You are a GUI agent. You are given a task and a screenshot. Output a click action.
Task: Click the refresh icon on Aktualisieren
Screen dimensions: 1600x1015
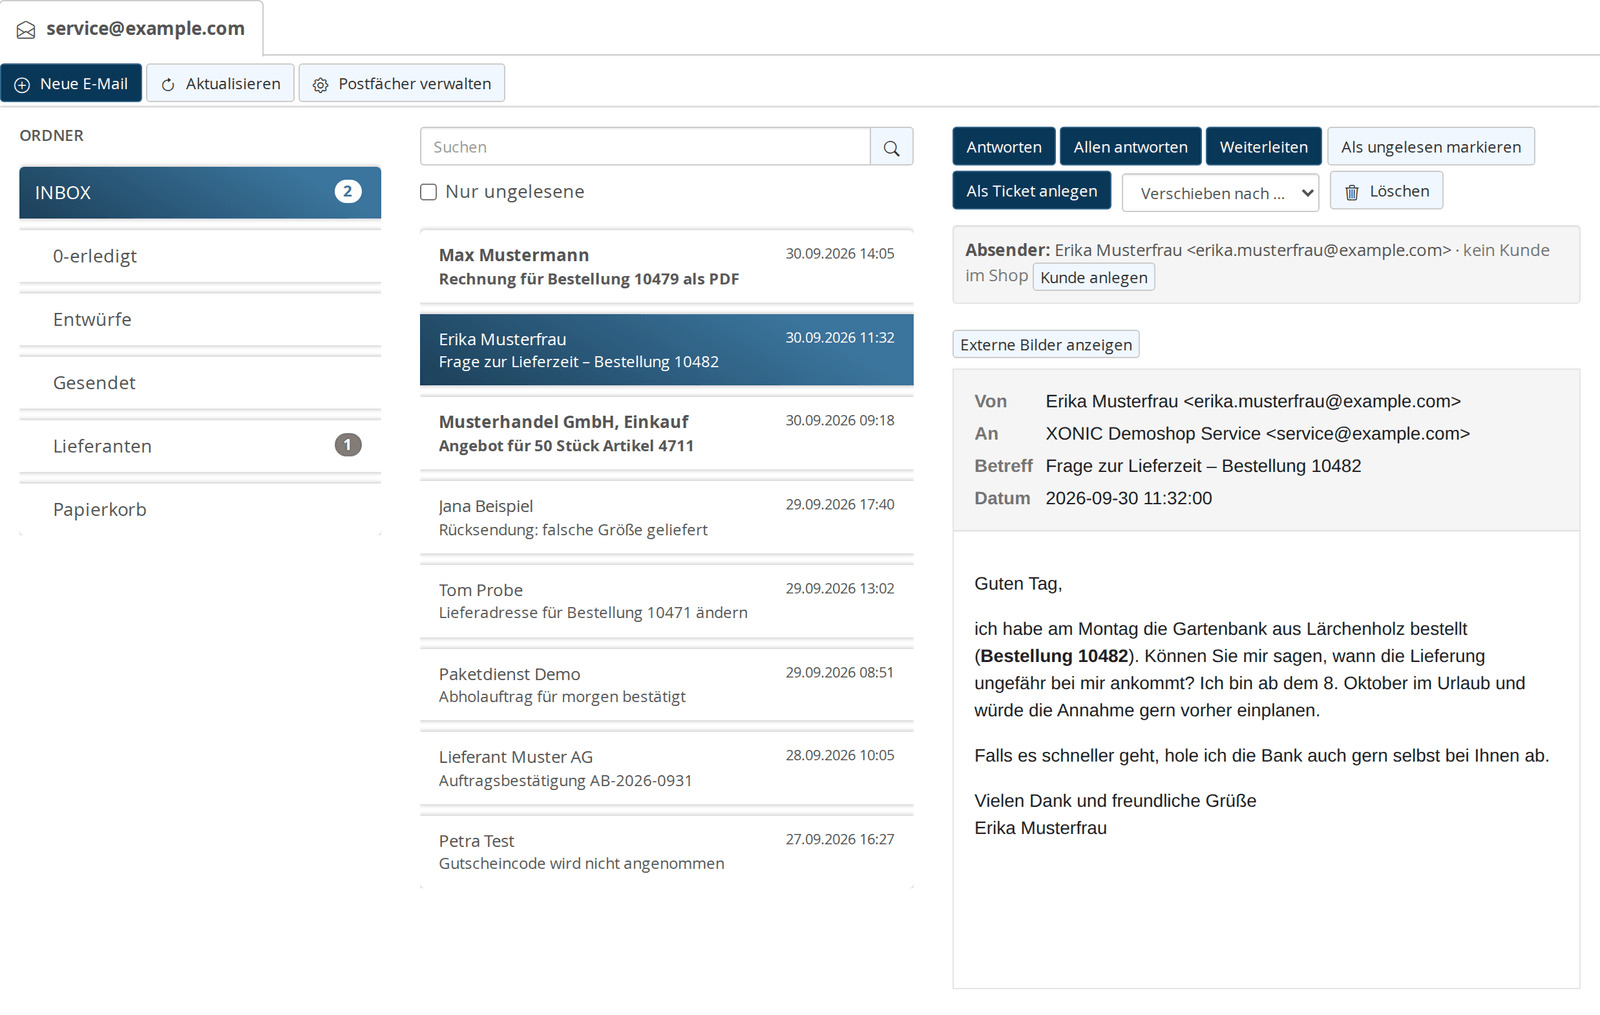[168, 85]
